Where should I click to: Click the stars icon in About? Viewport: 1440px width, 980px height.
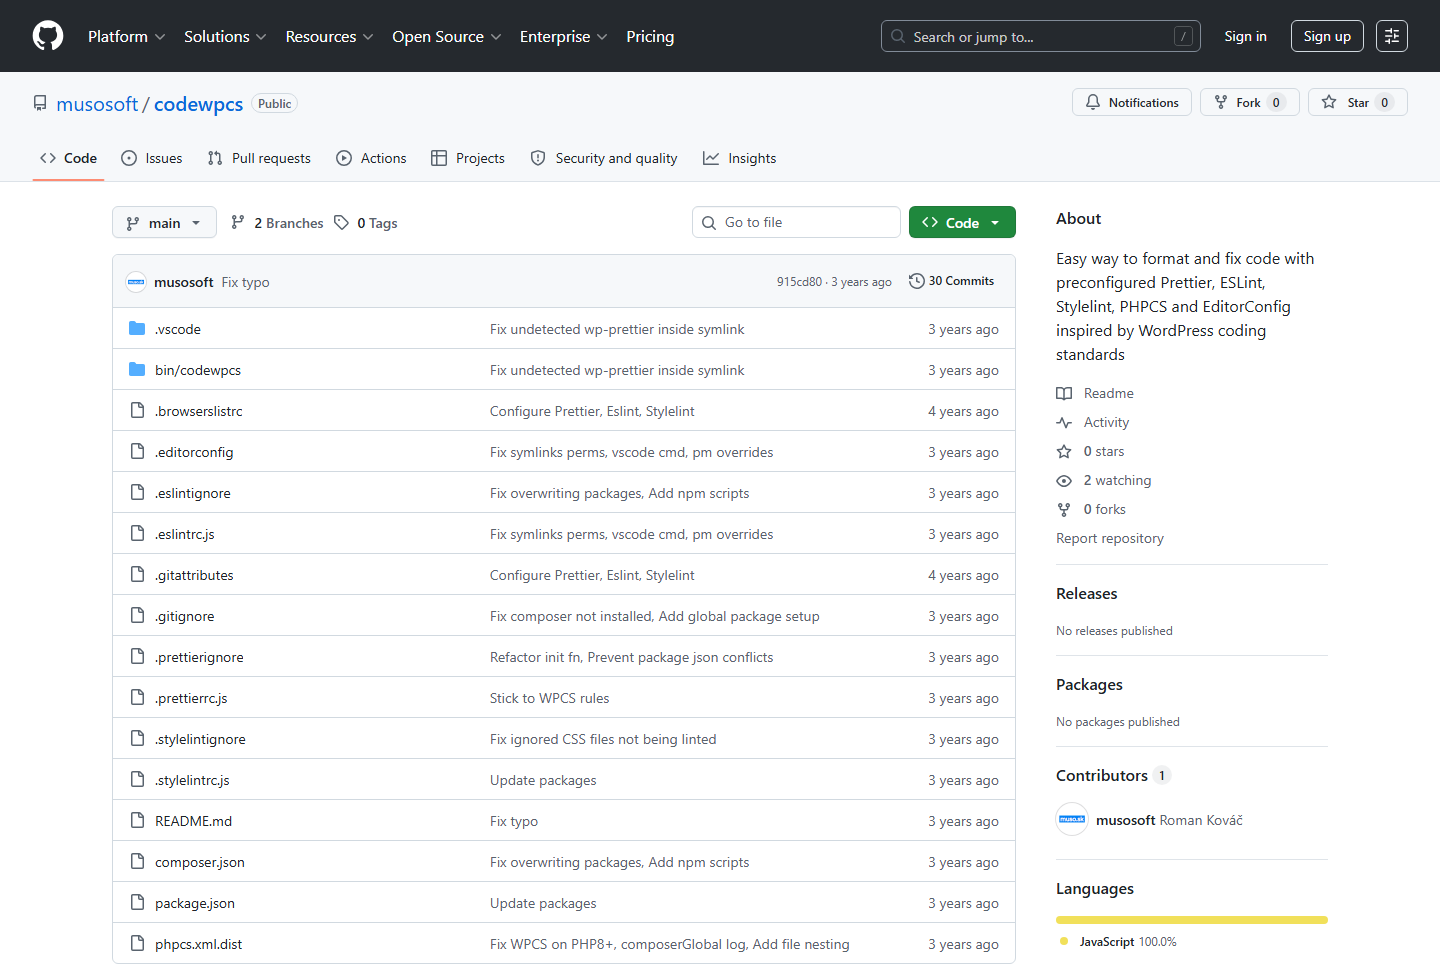click(x=1064, y=451)
